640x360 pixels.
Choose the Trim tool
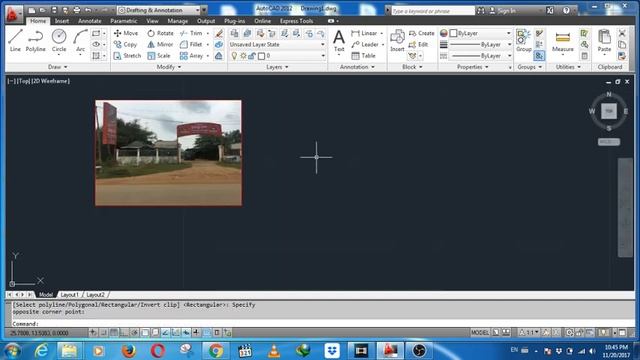191,33
